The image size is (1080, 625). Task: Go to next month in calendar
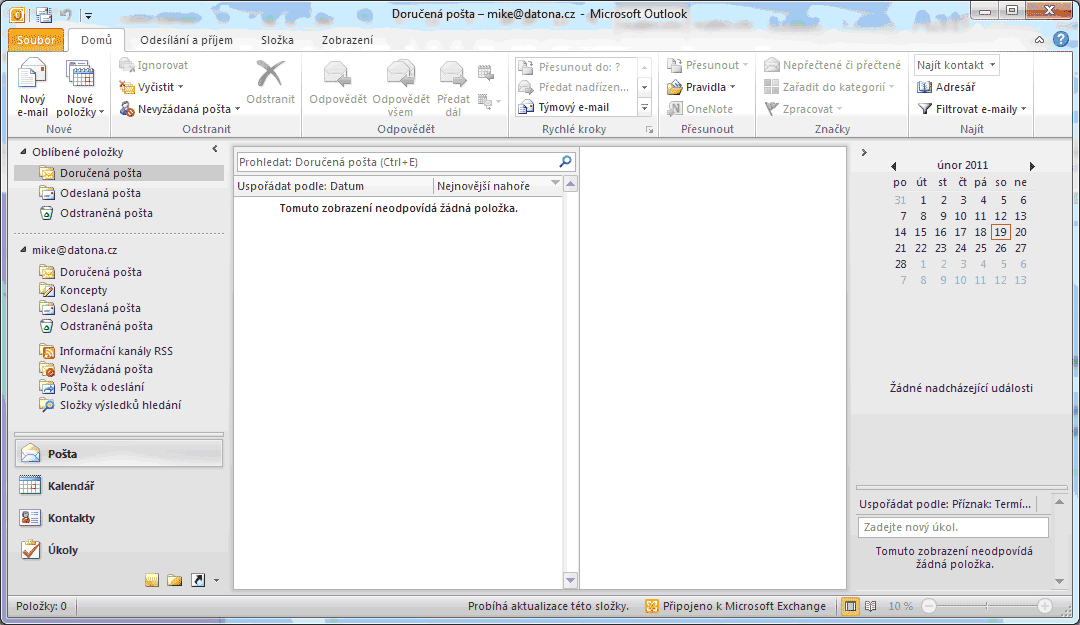click(1032, 166)
